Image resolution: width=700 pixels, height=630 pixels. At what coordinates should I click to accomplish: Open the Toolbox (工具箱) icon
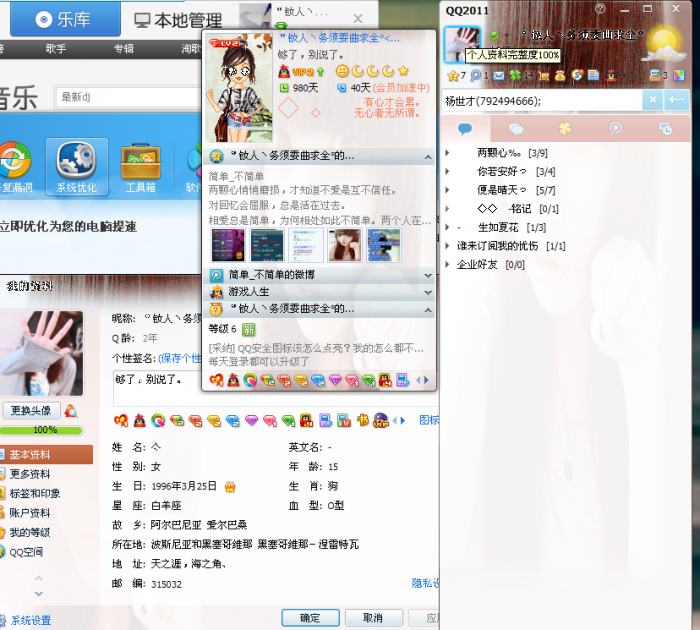pyautogui.click(x=141, y=167)
